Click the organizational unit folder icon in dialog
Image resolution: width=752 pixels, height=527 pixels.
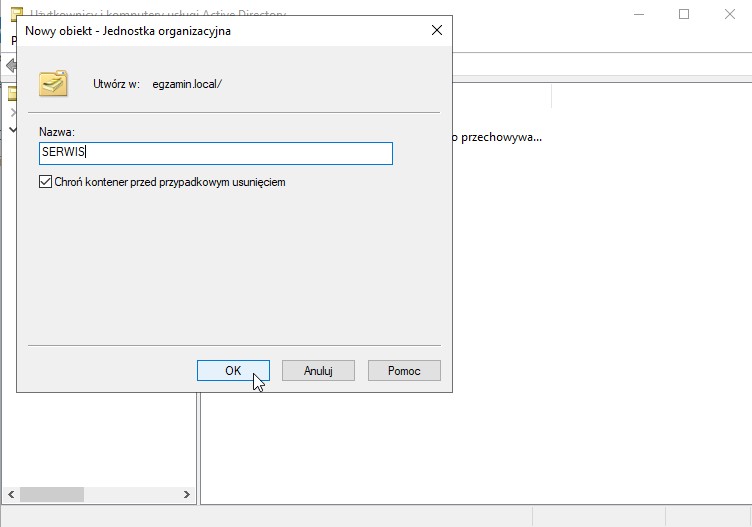(x=53, y=83)
